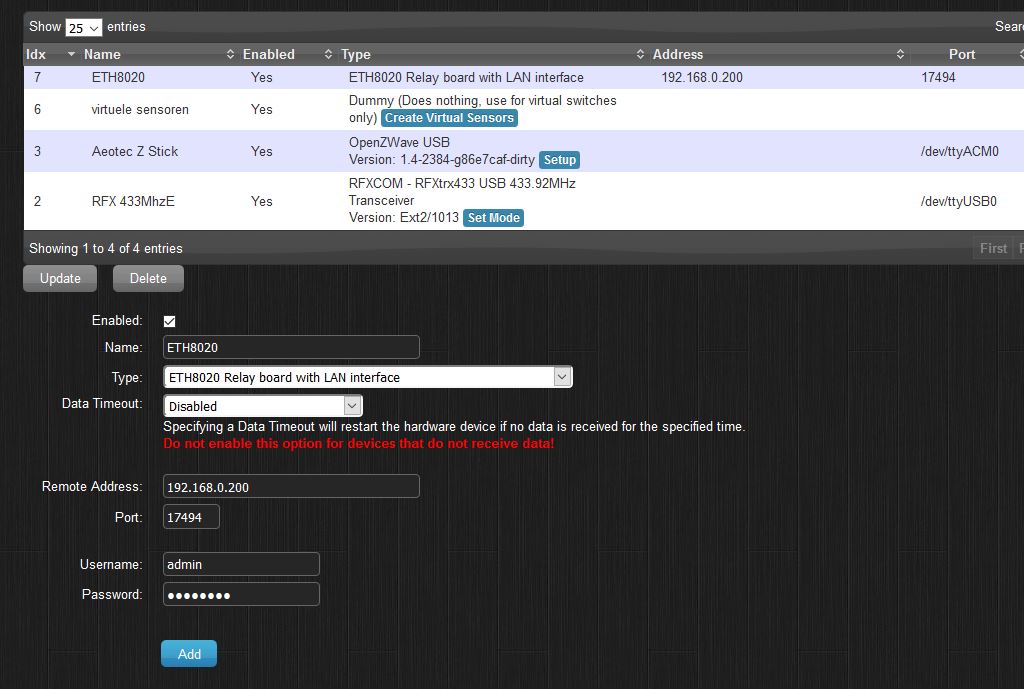Click the Username field containing admin
This screenshot has width=1024, height=689.
coord(241,564)
